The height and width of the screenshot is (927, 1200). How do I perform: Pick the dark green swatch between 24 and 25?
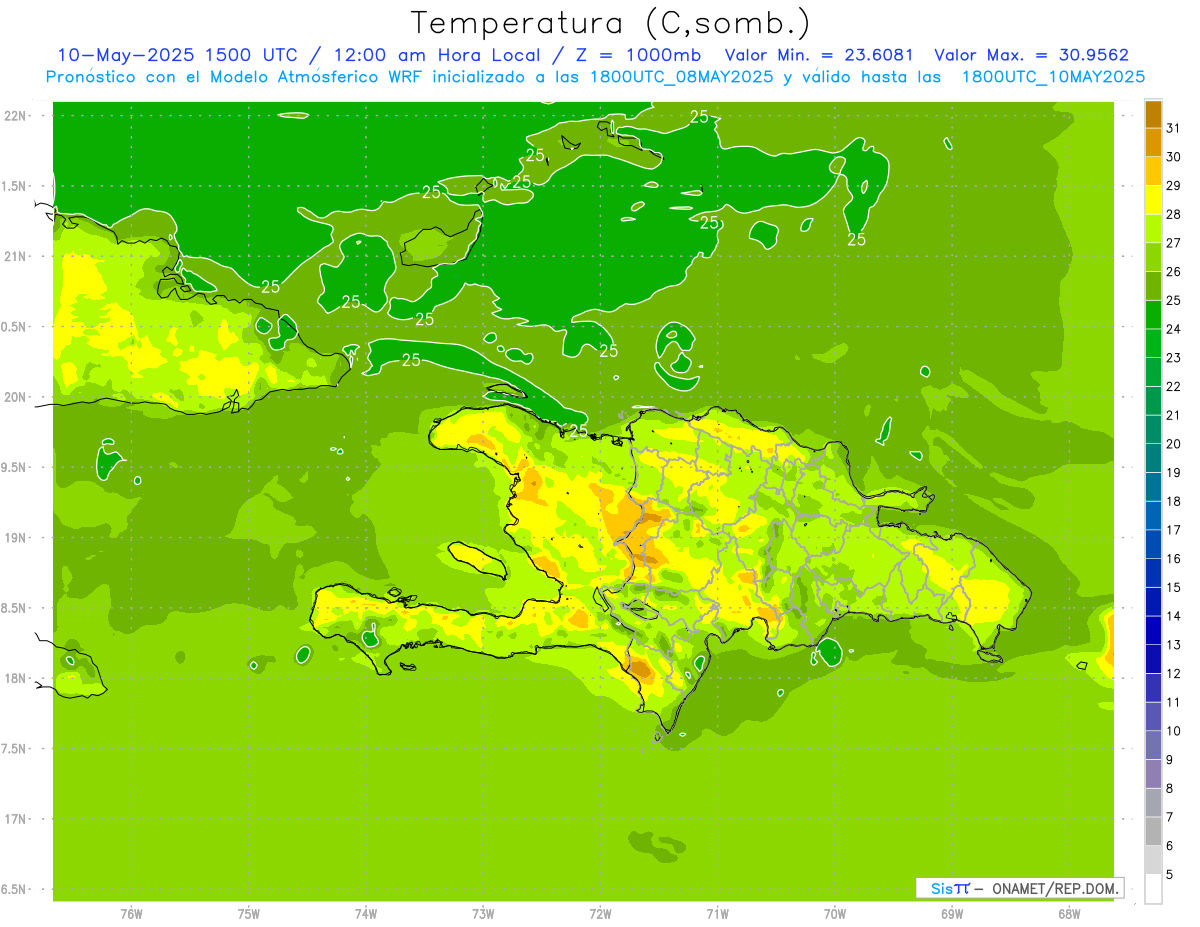[x=1153, y=315]
